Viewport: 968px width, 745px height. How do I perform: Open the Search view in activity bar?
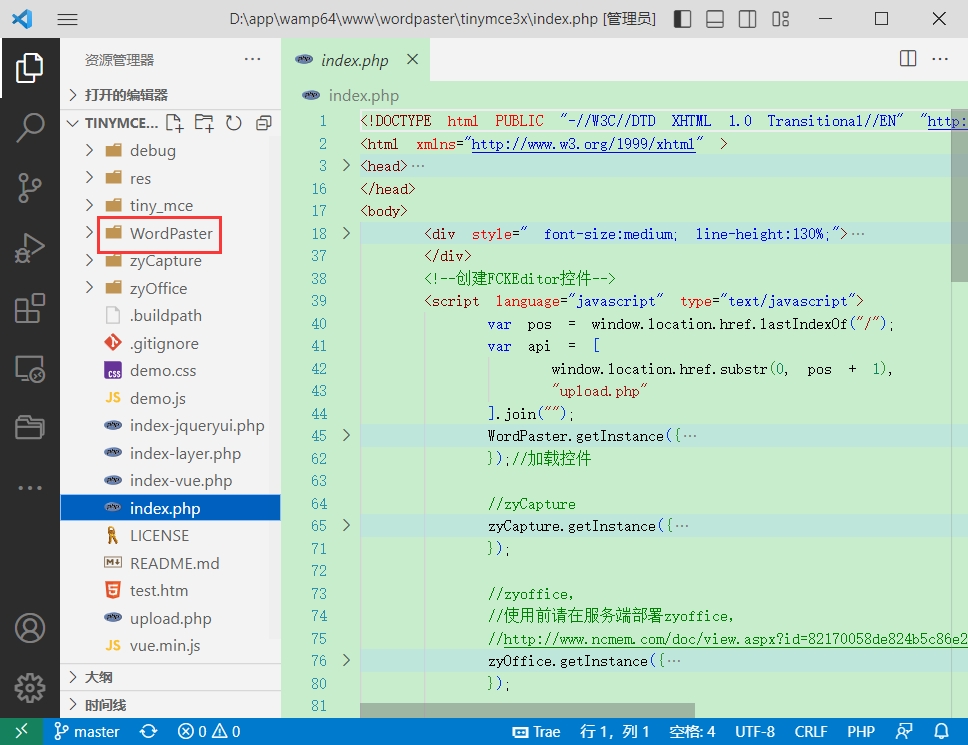point(30,128)
